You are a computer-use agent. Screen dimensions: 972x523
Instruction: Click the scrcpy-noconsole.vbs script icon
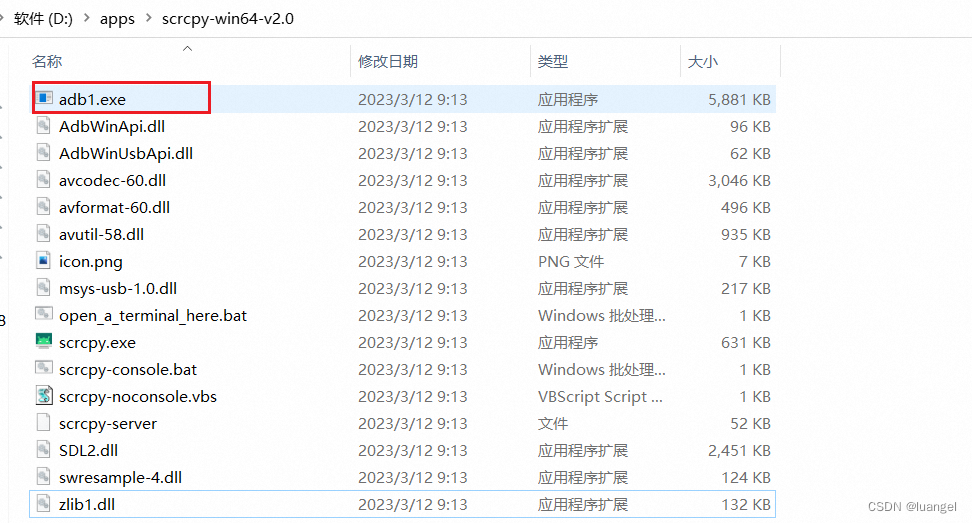click(x=44, y=396)
